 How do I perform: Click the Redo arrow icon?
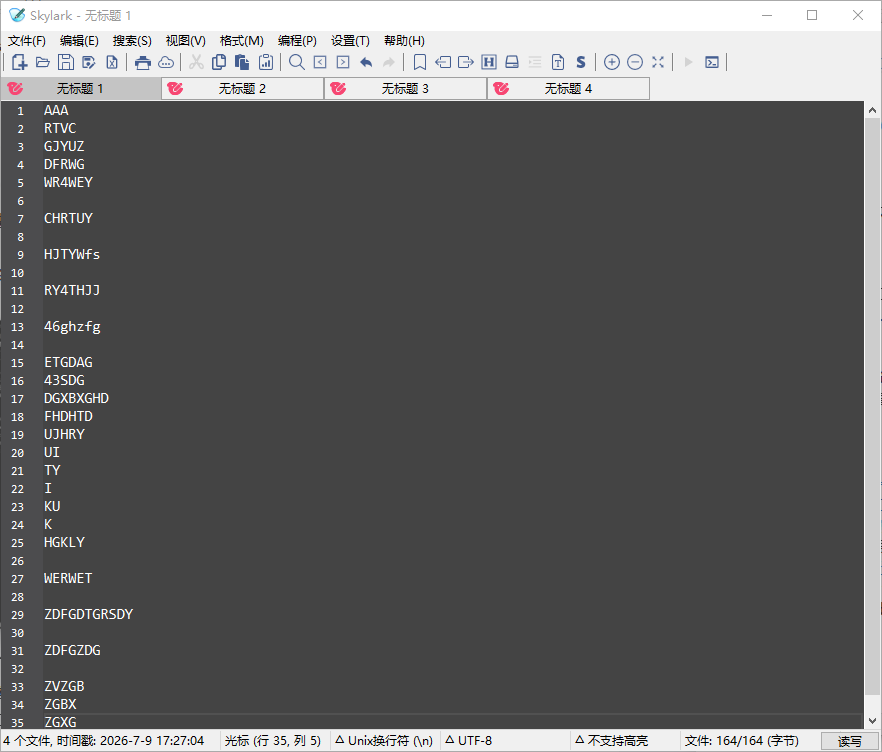pos(389,62)
